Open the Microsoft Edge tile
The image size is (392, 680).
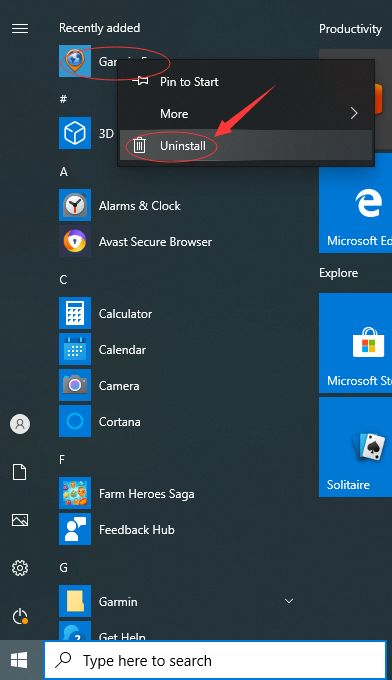(356, 203)
